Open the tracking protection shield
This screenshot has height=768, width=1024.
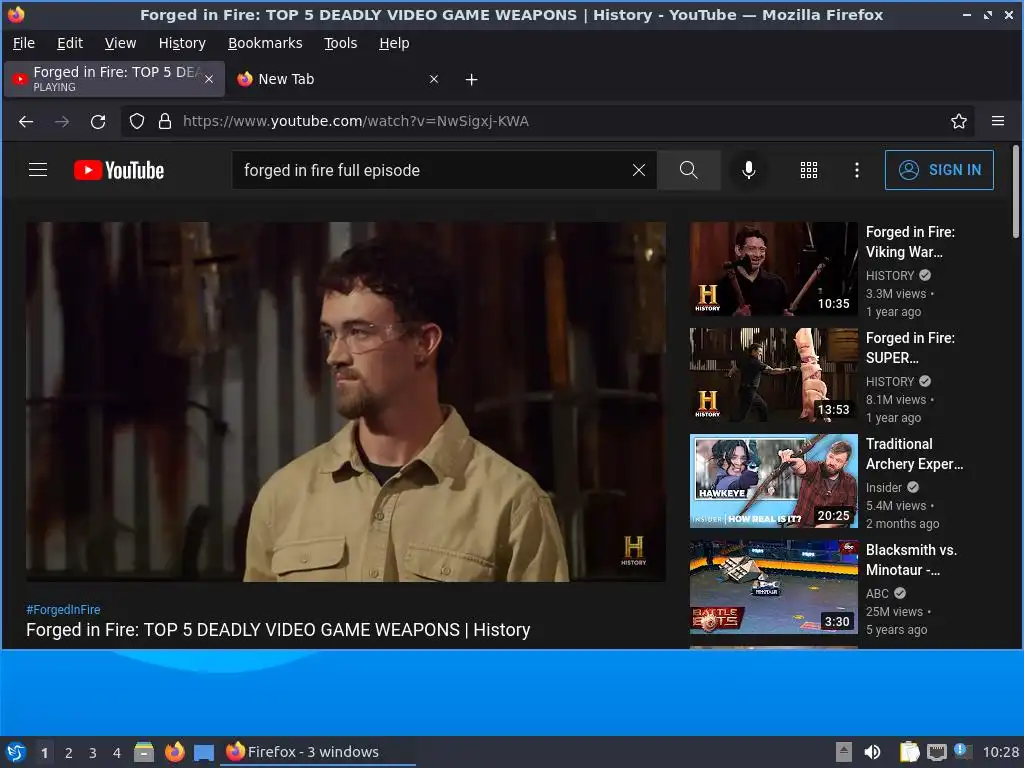coord(136,121)
